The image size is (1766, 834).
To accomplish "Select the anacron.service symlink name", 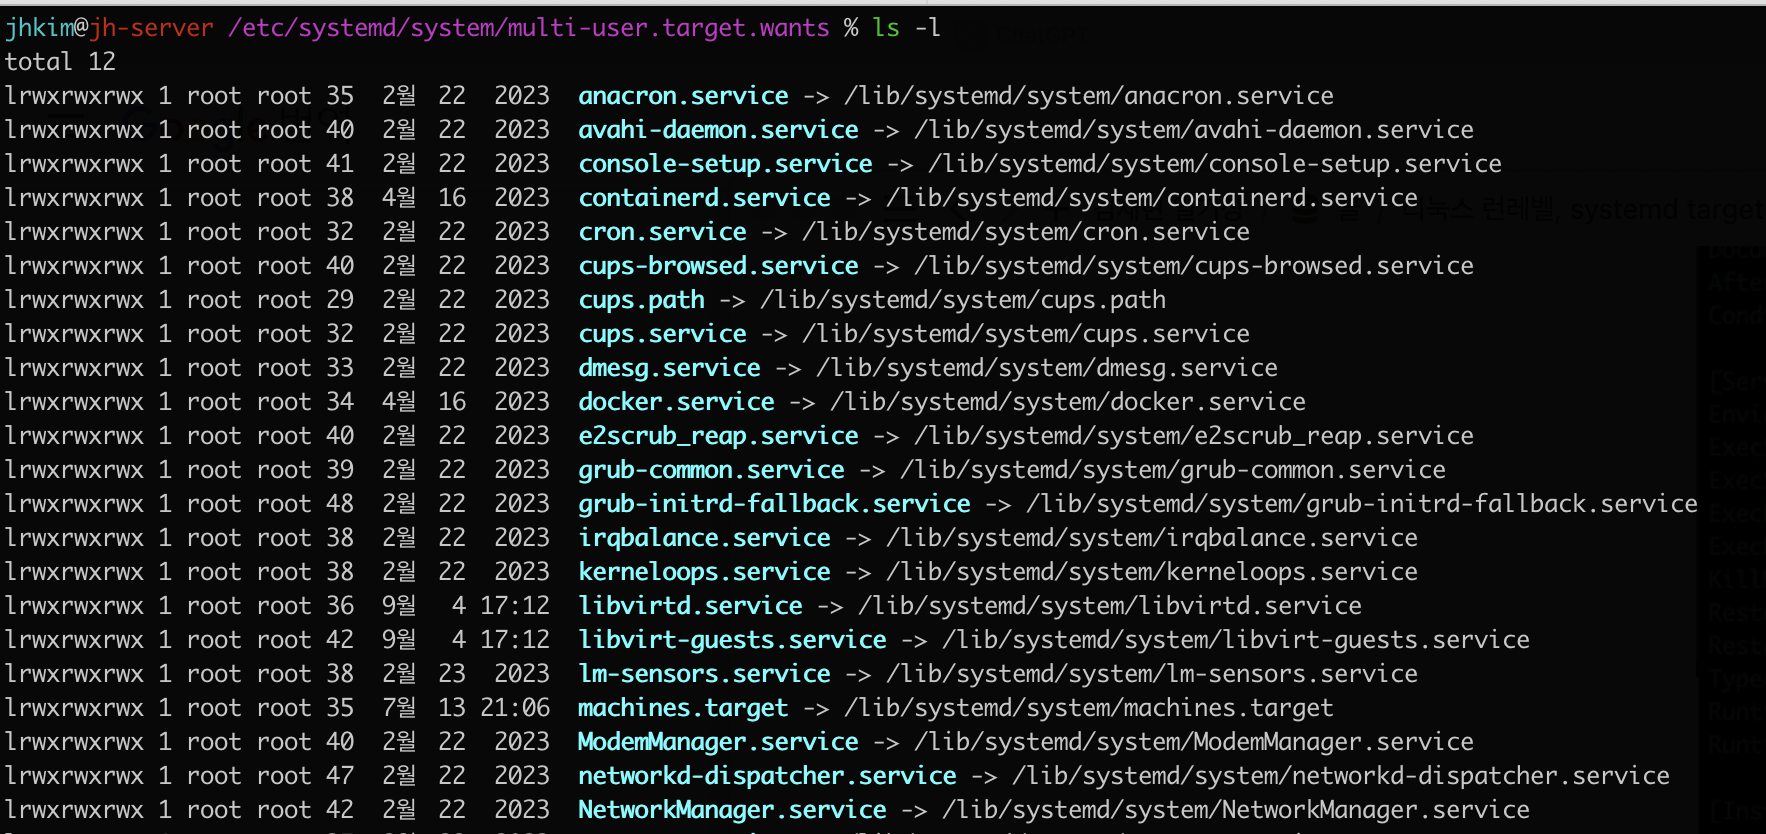I will click(683, 96).
